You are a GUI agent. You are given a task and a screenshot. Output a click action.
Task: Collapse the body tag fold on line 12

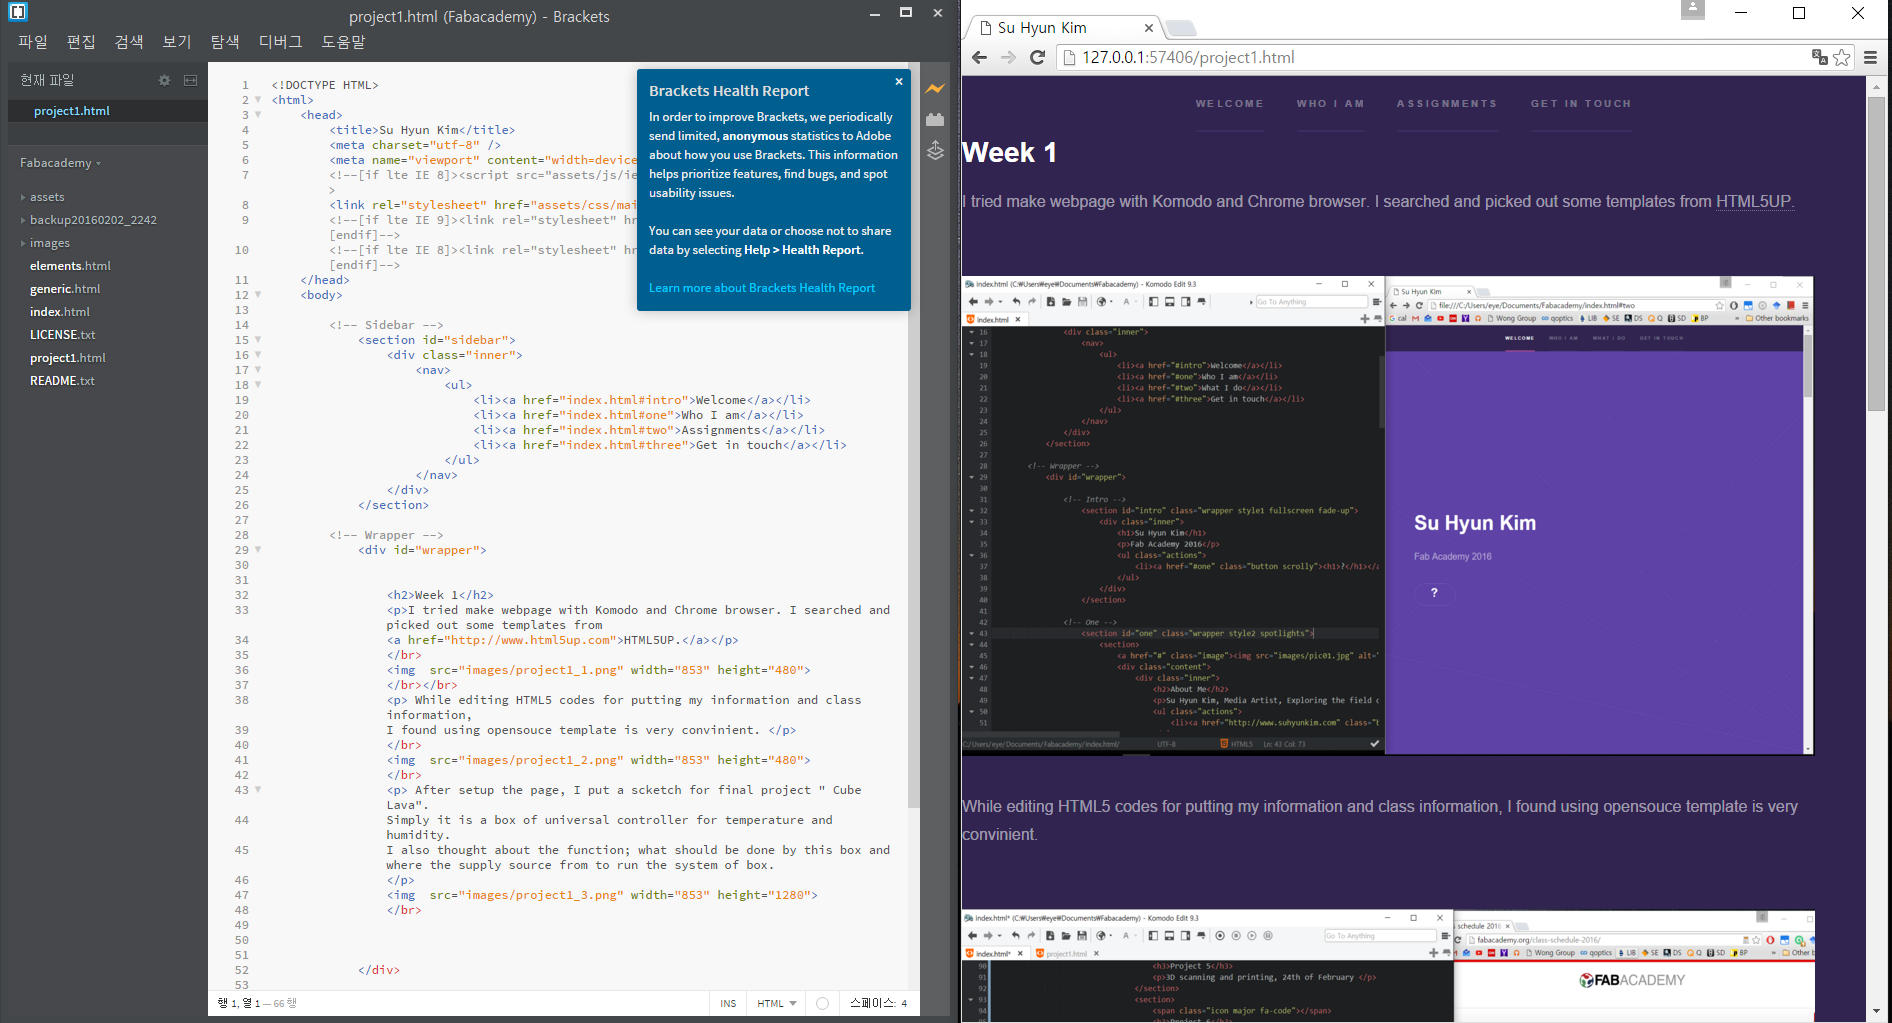(258, 295)
